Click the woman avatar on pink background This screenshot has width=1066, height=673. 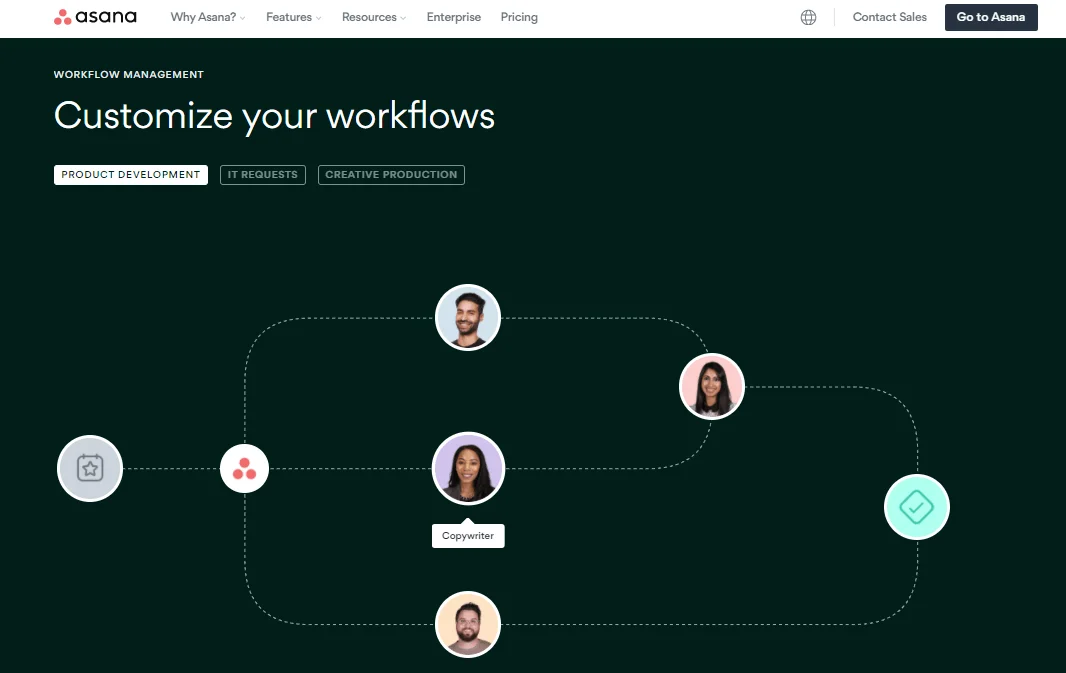click(712, 386)
